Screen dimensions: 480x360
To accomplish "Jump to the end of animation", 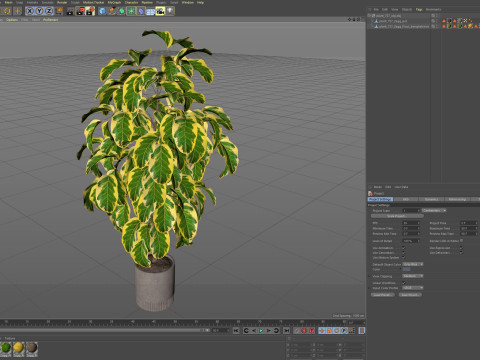I will click(x=286, y=330).
